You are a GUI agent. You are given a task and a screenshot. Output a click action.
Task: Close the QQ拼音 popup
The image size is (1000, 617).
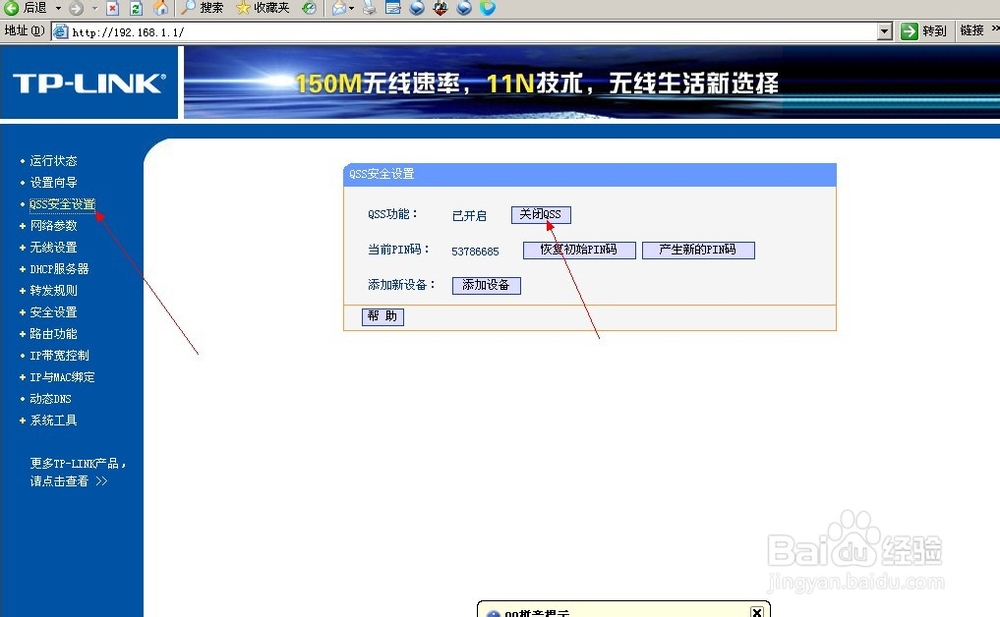(756, 612)
